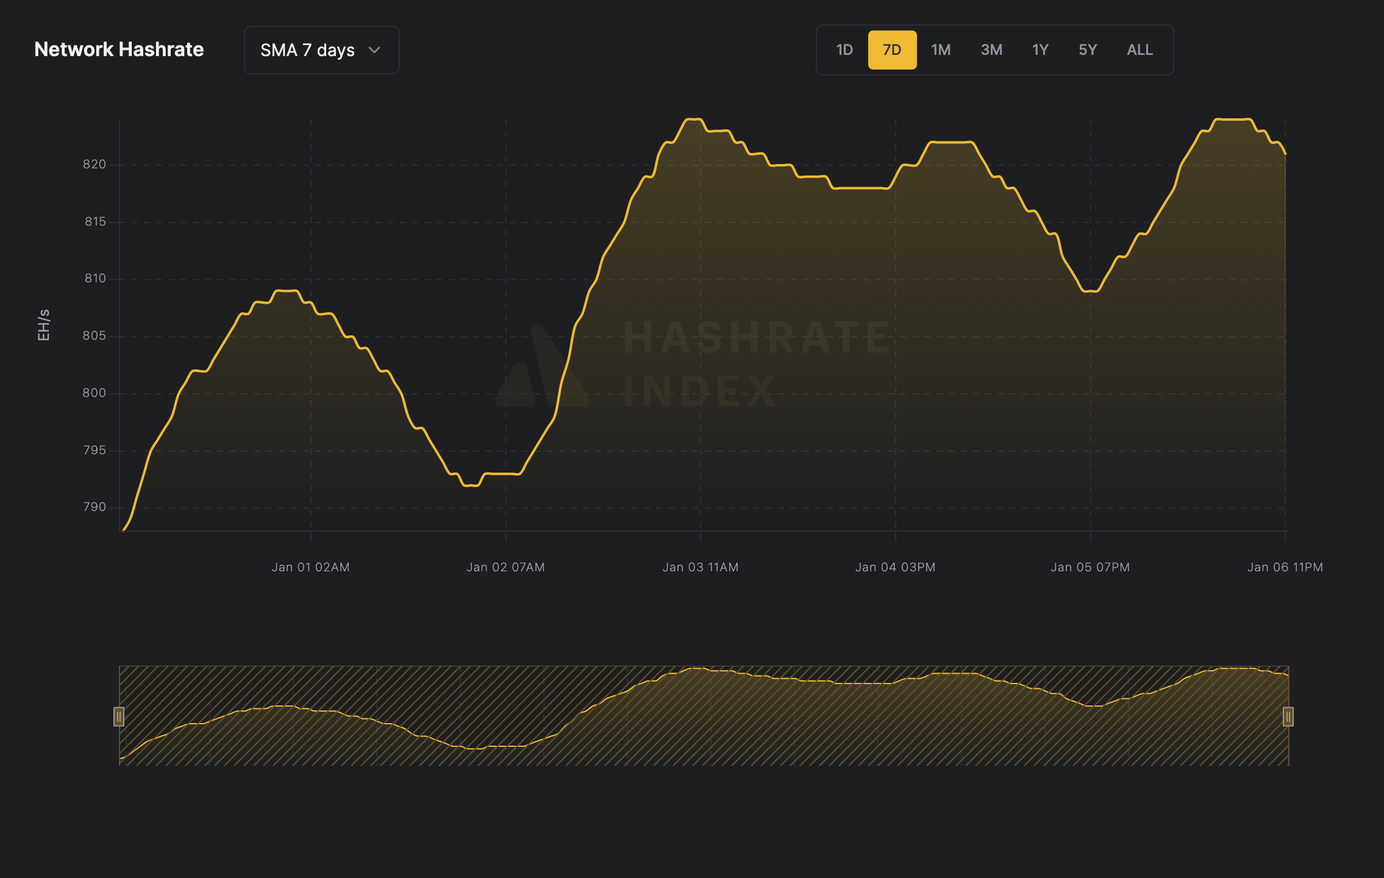
Task: Choose the 1Y time range
Action: click(x=1040, y=50)
